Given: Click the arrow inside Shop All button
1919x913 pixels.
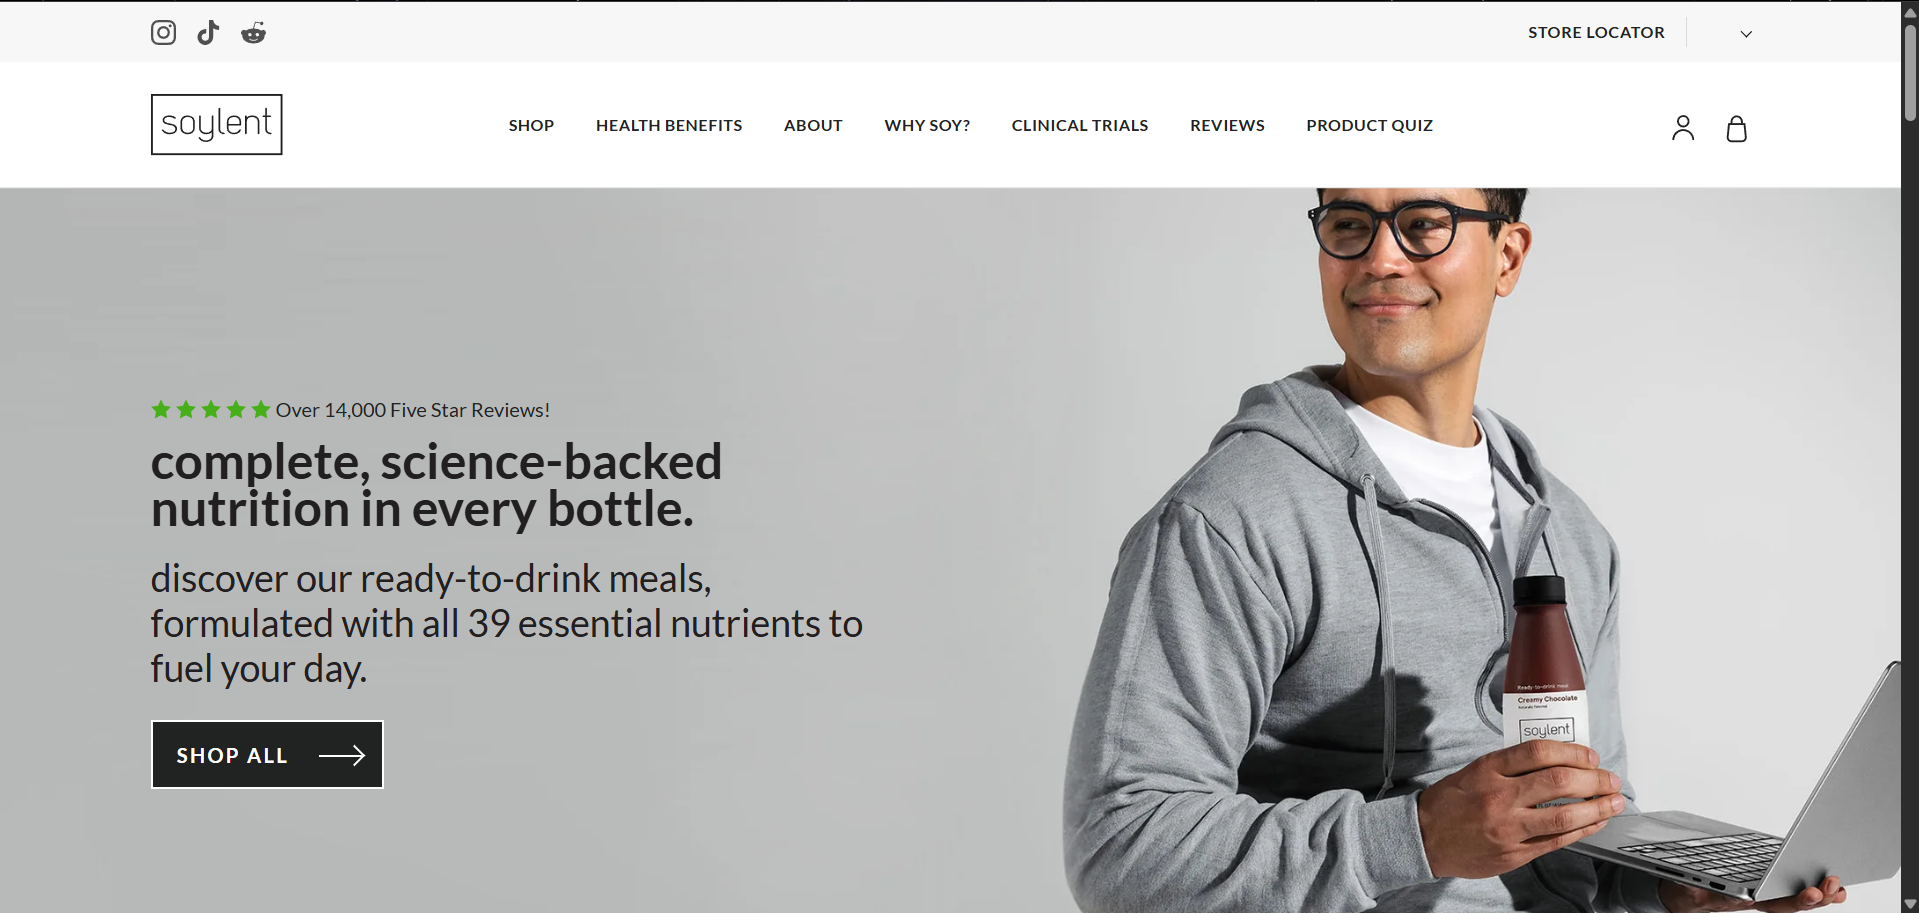Looking at the screenshot, I should point(342,755).
